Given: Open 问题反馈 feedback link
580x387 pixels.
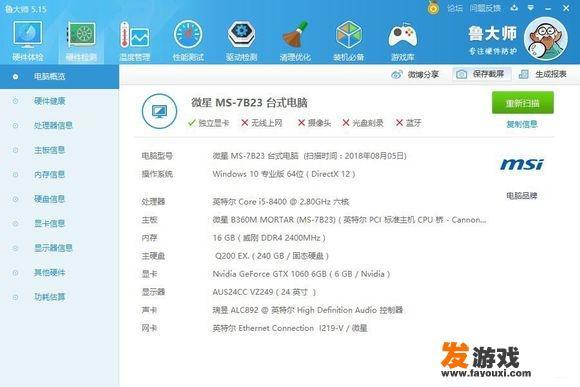Looking at the screenshot, I should tap(485, 8).
